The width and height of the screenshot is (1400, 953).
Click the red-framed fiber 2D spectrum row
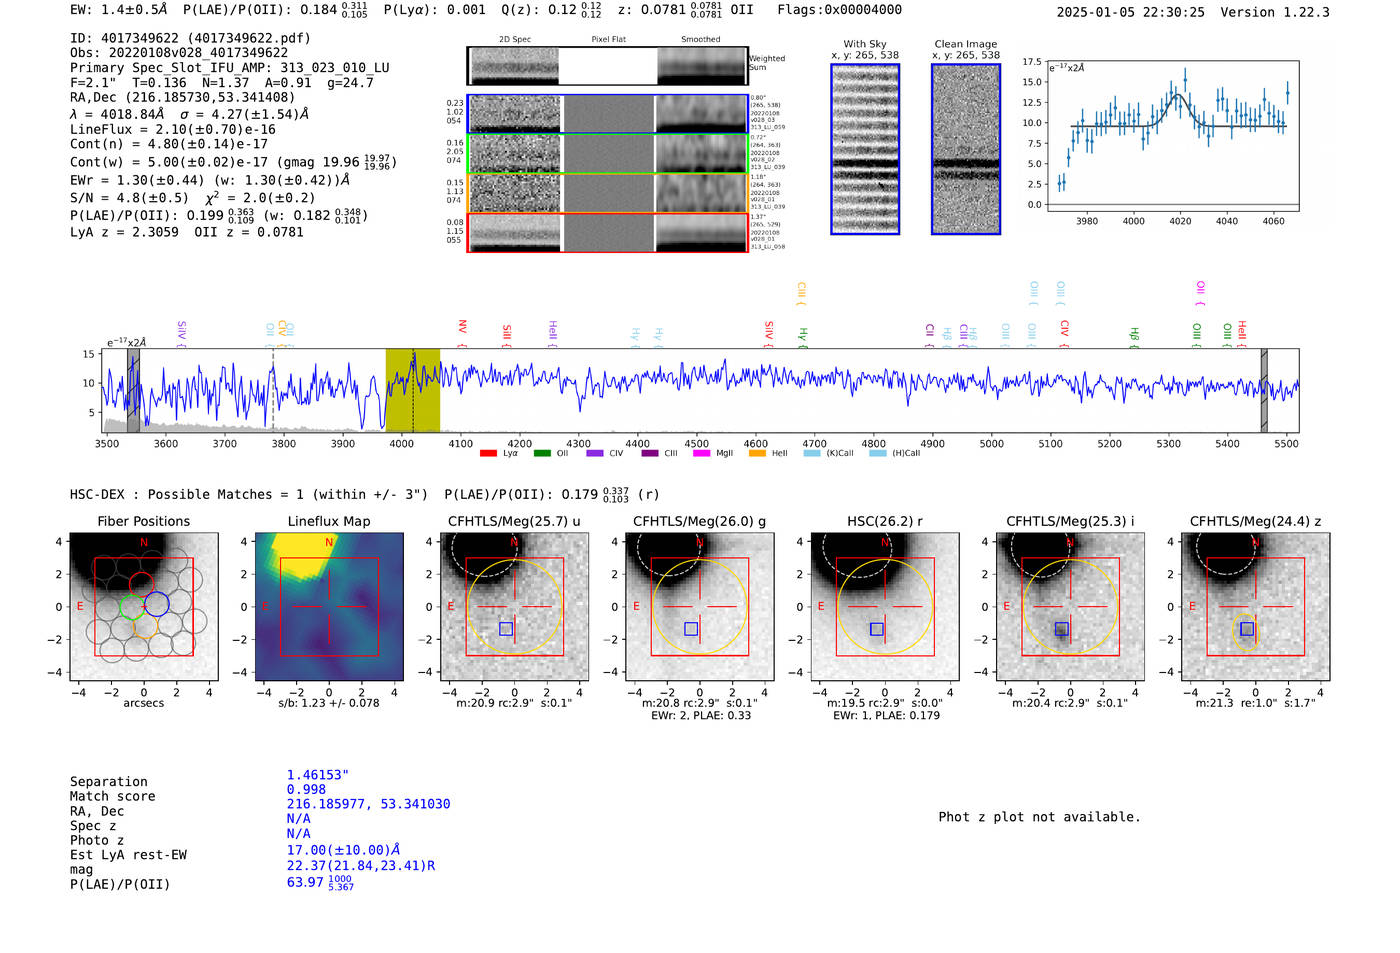pos(607,232)
